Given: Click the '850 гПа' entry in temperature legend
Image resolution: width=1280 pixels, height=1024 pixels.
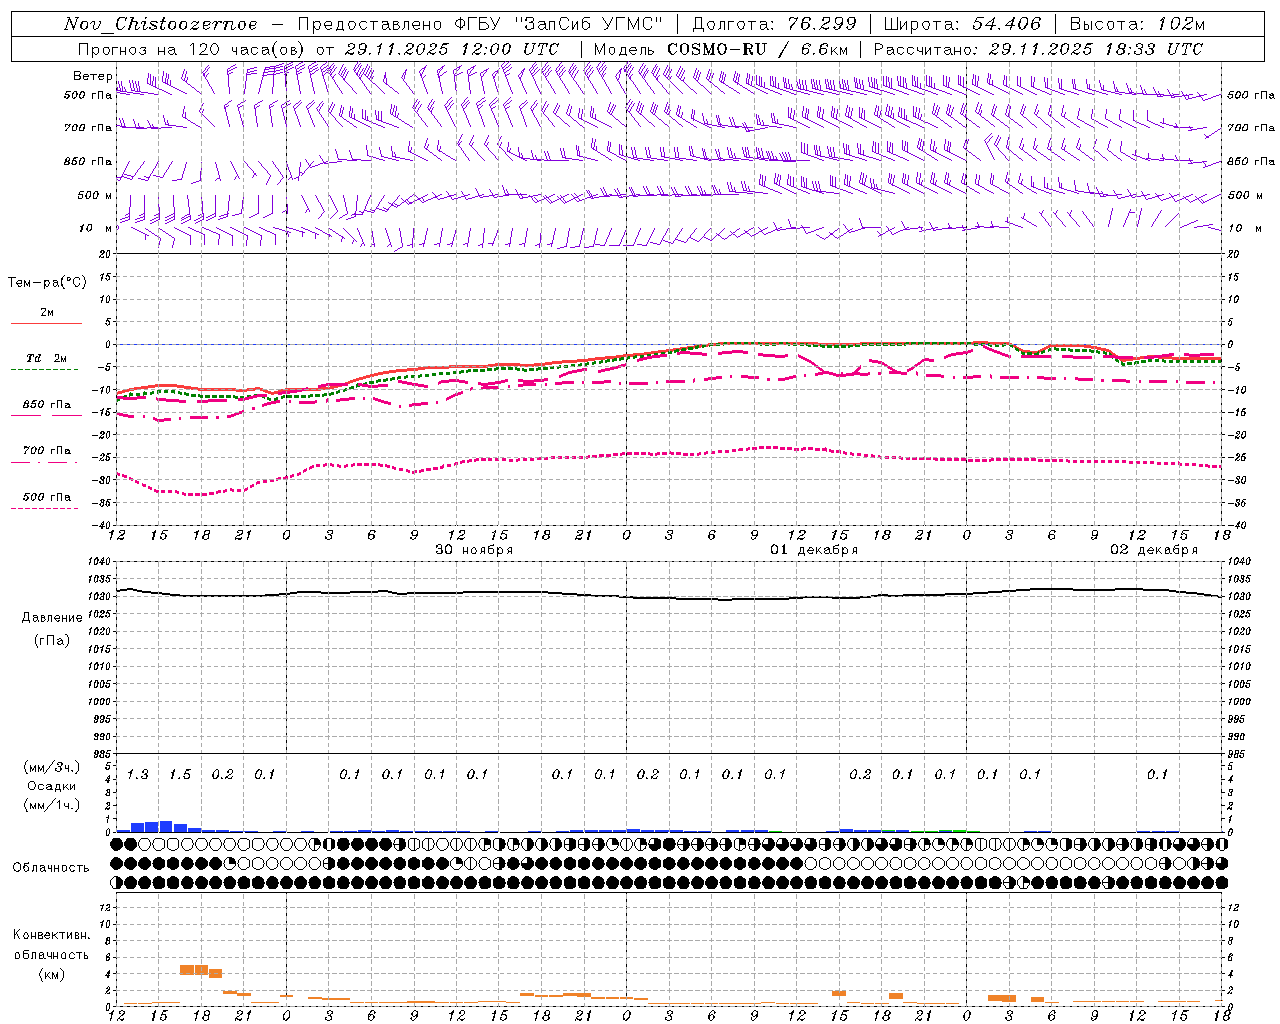Looking at the screenshot, I should tap(47, 405).
